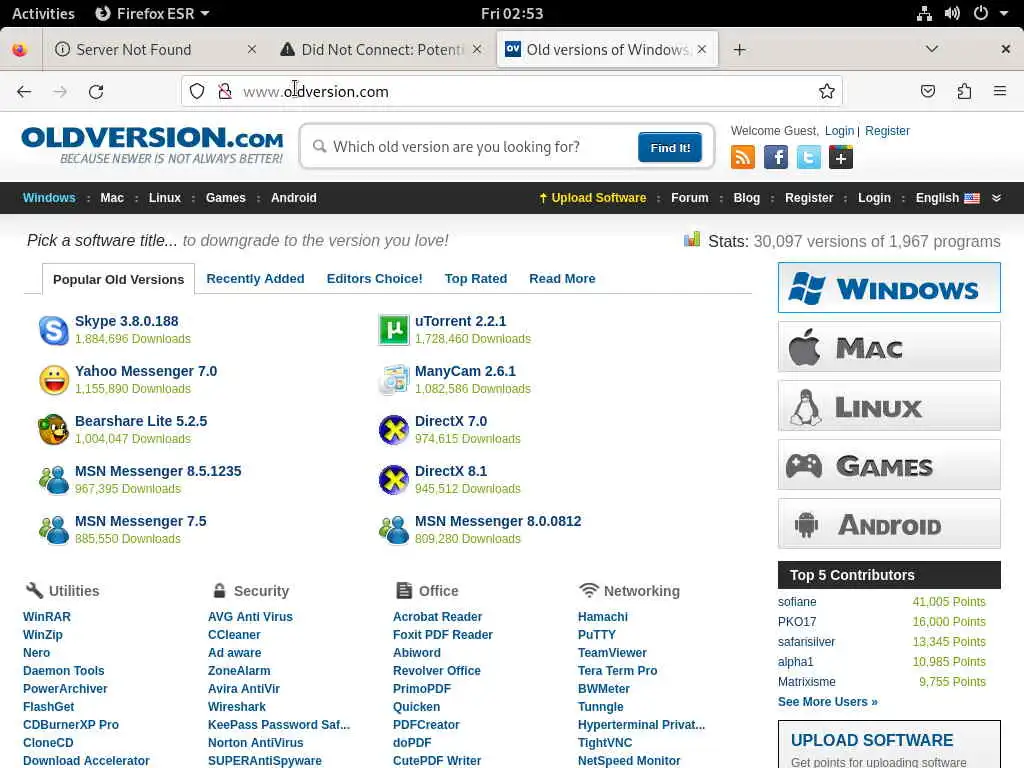Go back to the previous page
1024x768 pixels.
coord(24,91)
